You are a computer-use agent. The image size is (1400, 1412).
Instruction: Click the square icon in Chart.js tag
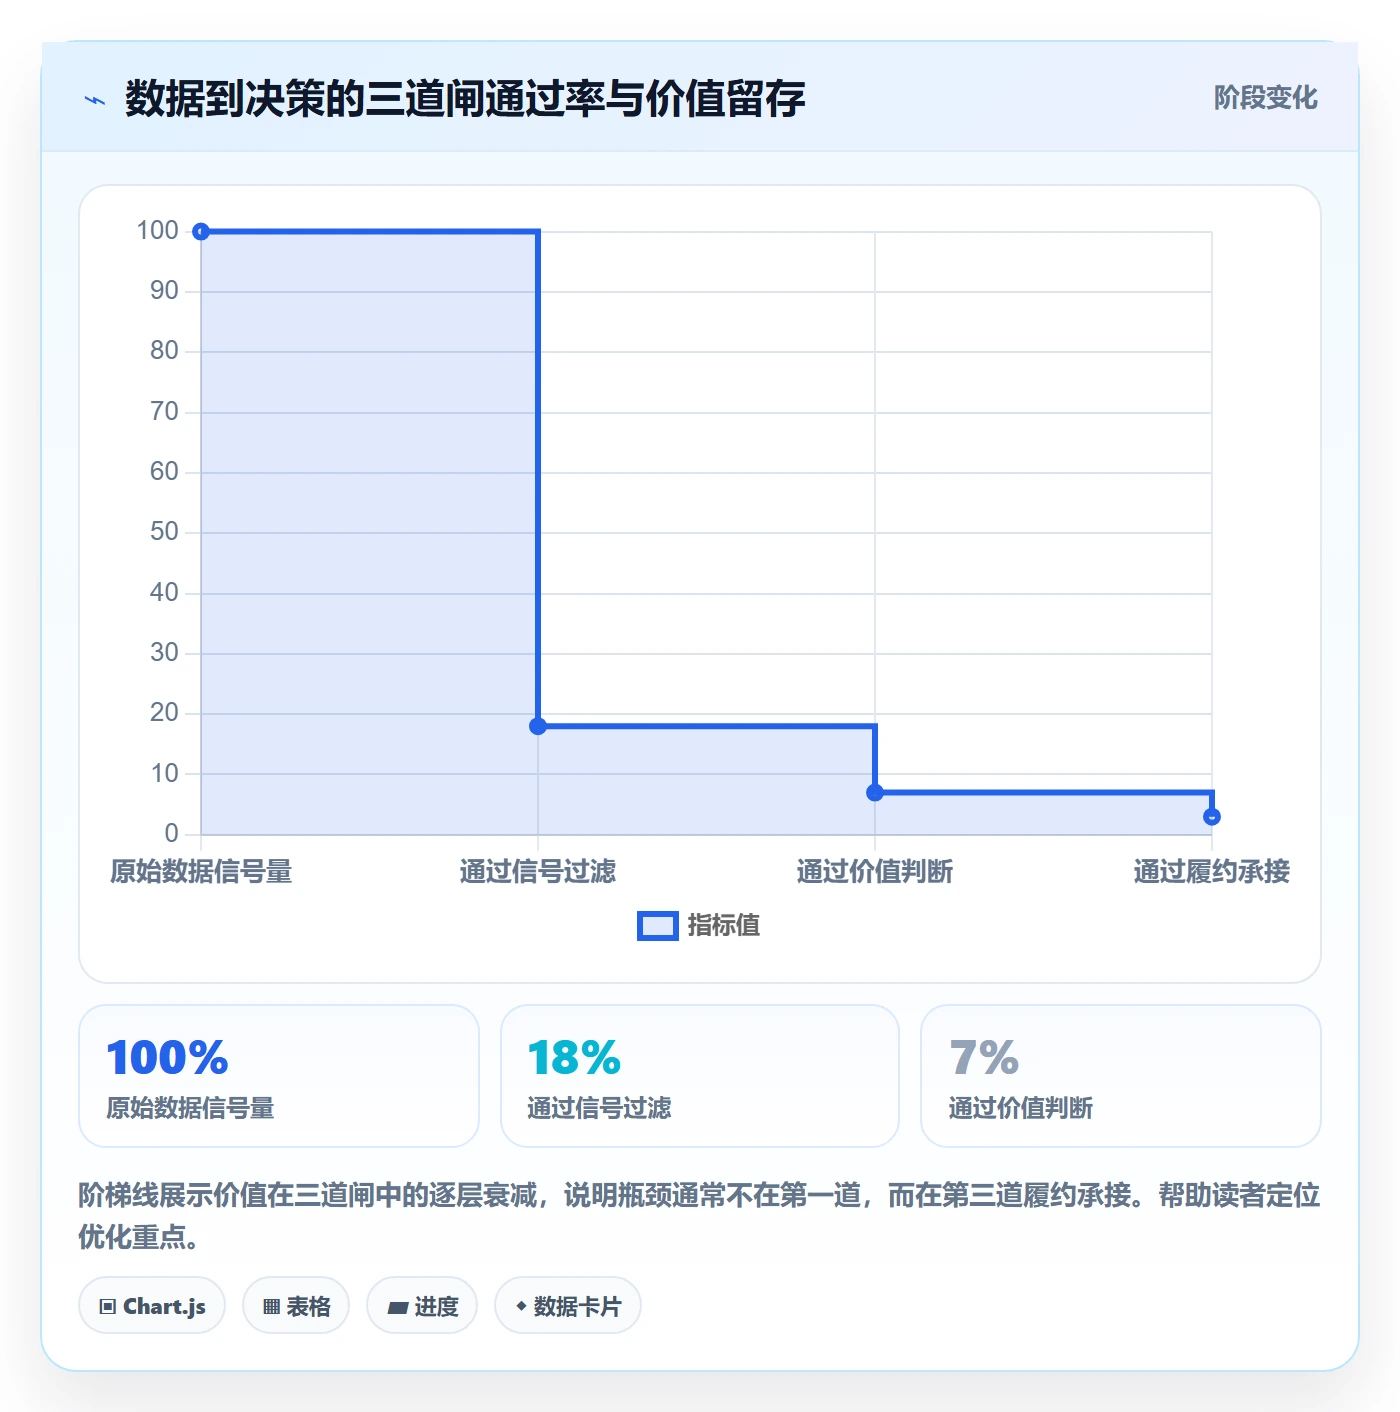click(x=108, y=1307)
